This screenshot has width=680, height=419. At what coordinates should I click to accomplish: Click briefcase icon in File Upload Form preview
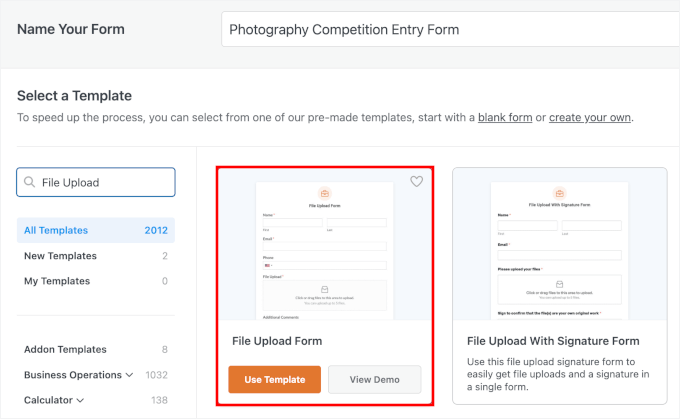coord(324,193)
